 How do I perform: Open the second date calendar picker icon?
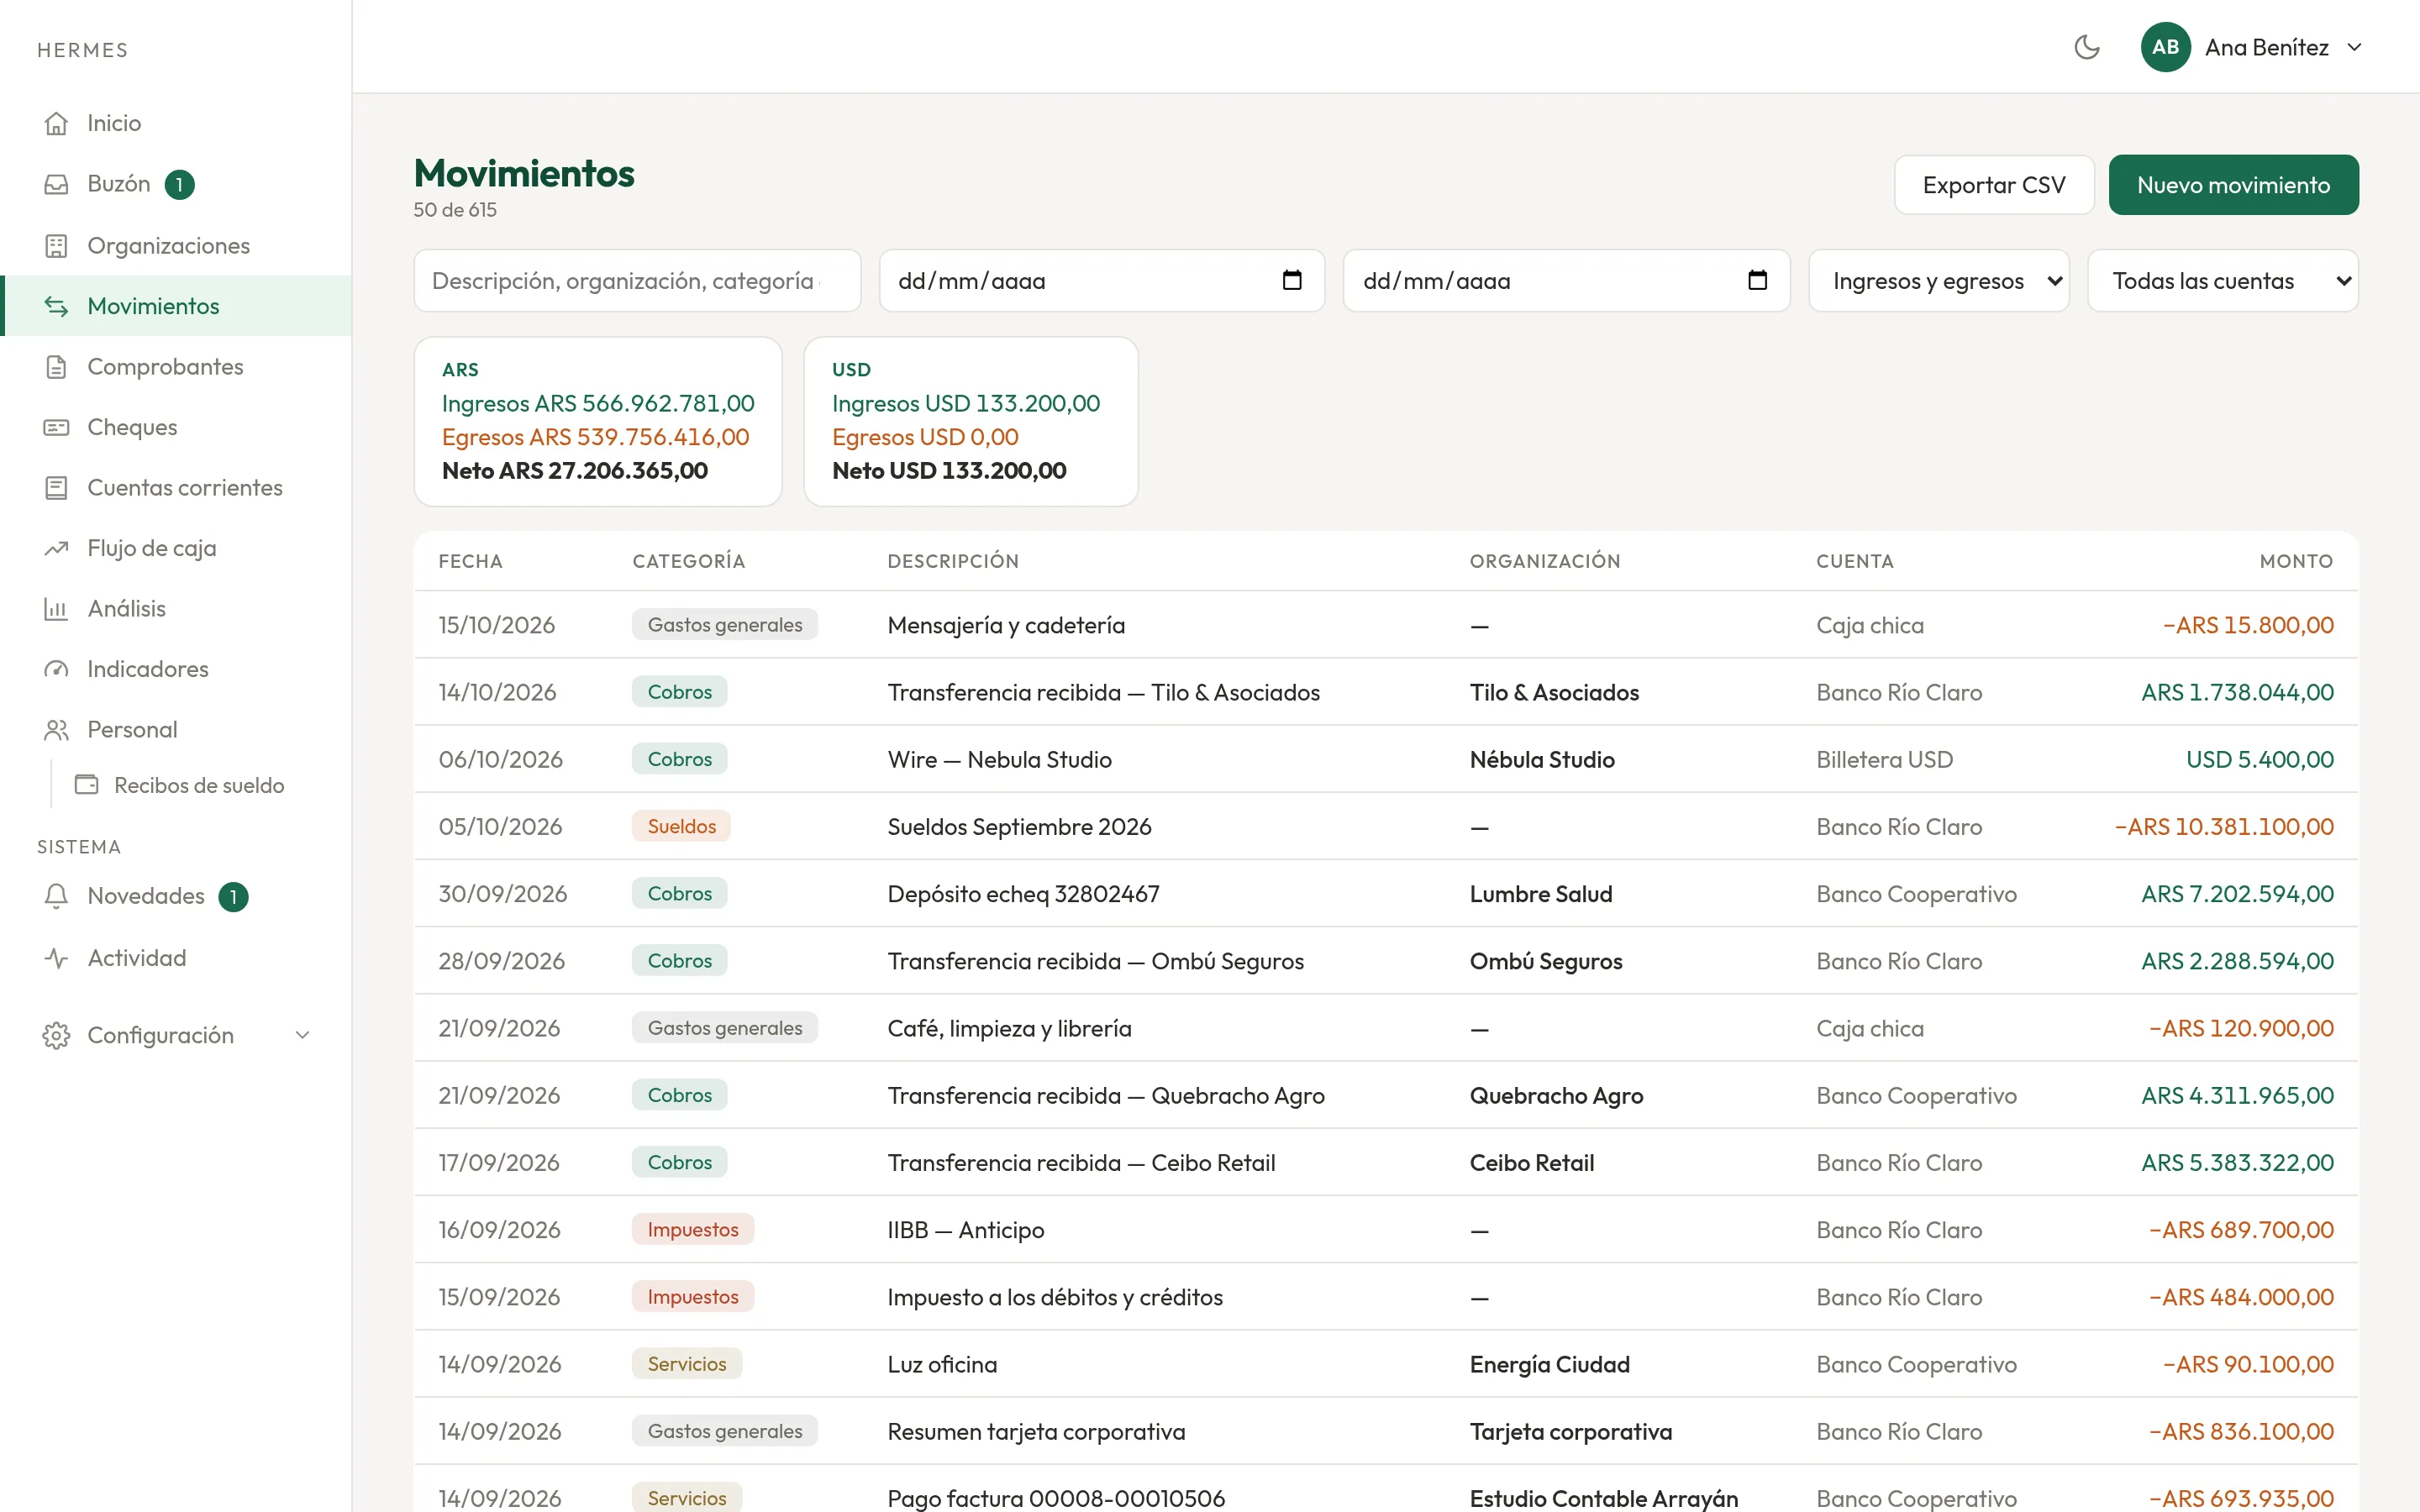pyautogui.click(x=1757, y=280)
